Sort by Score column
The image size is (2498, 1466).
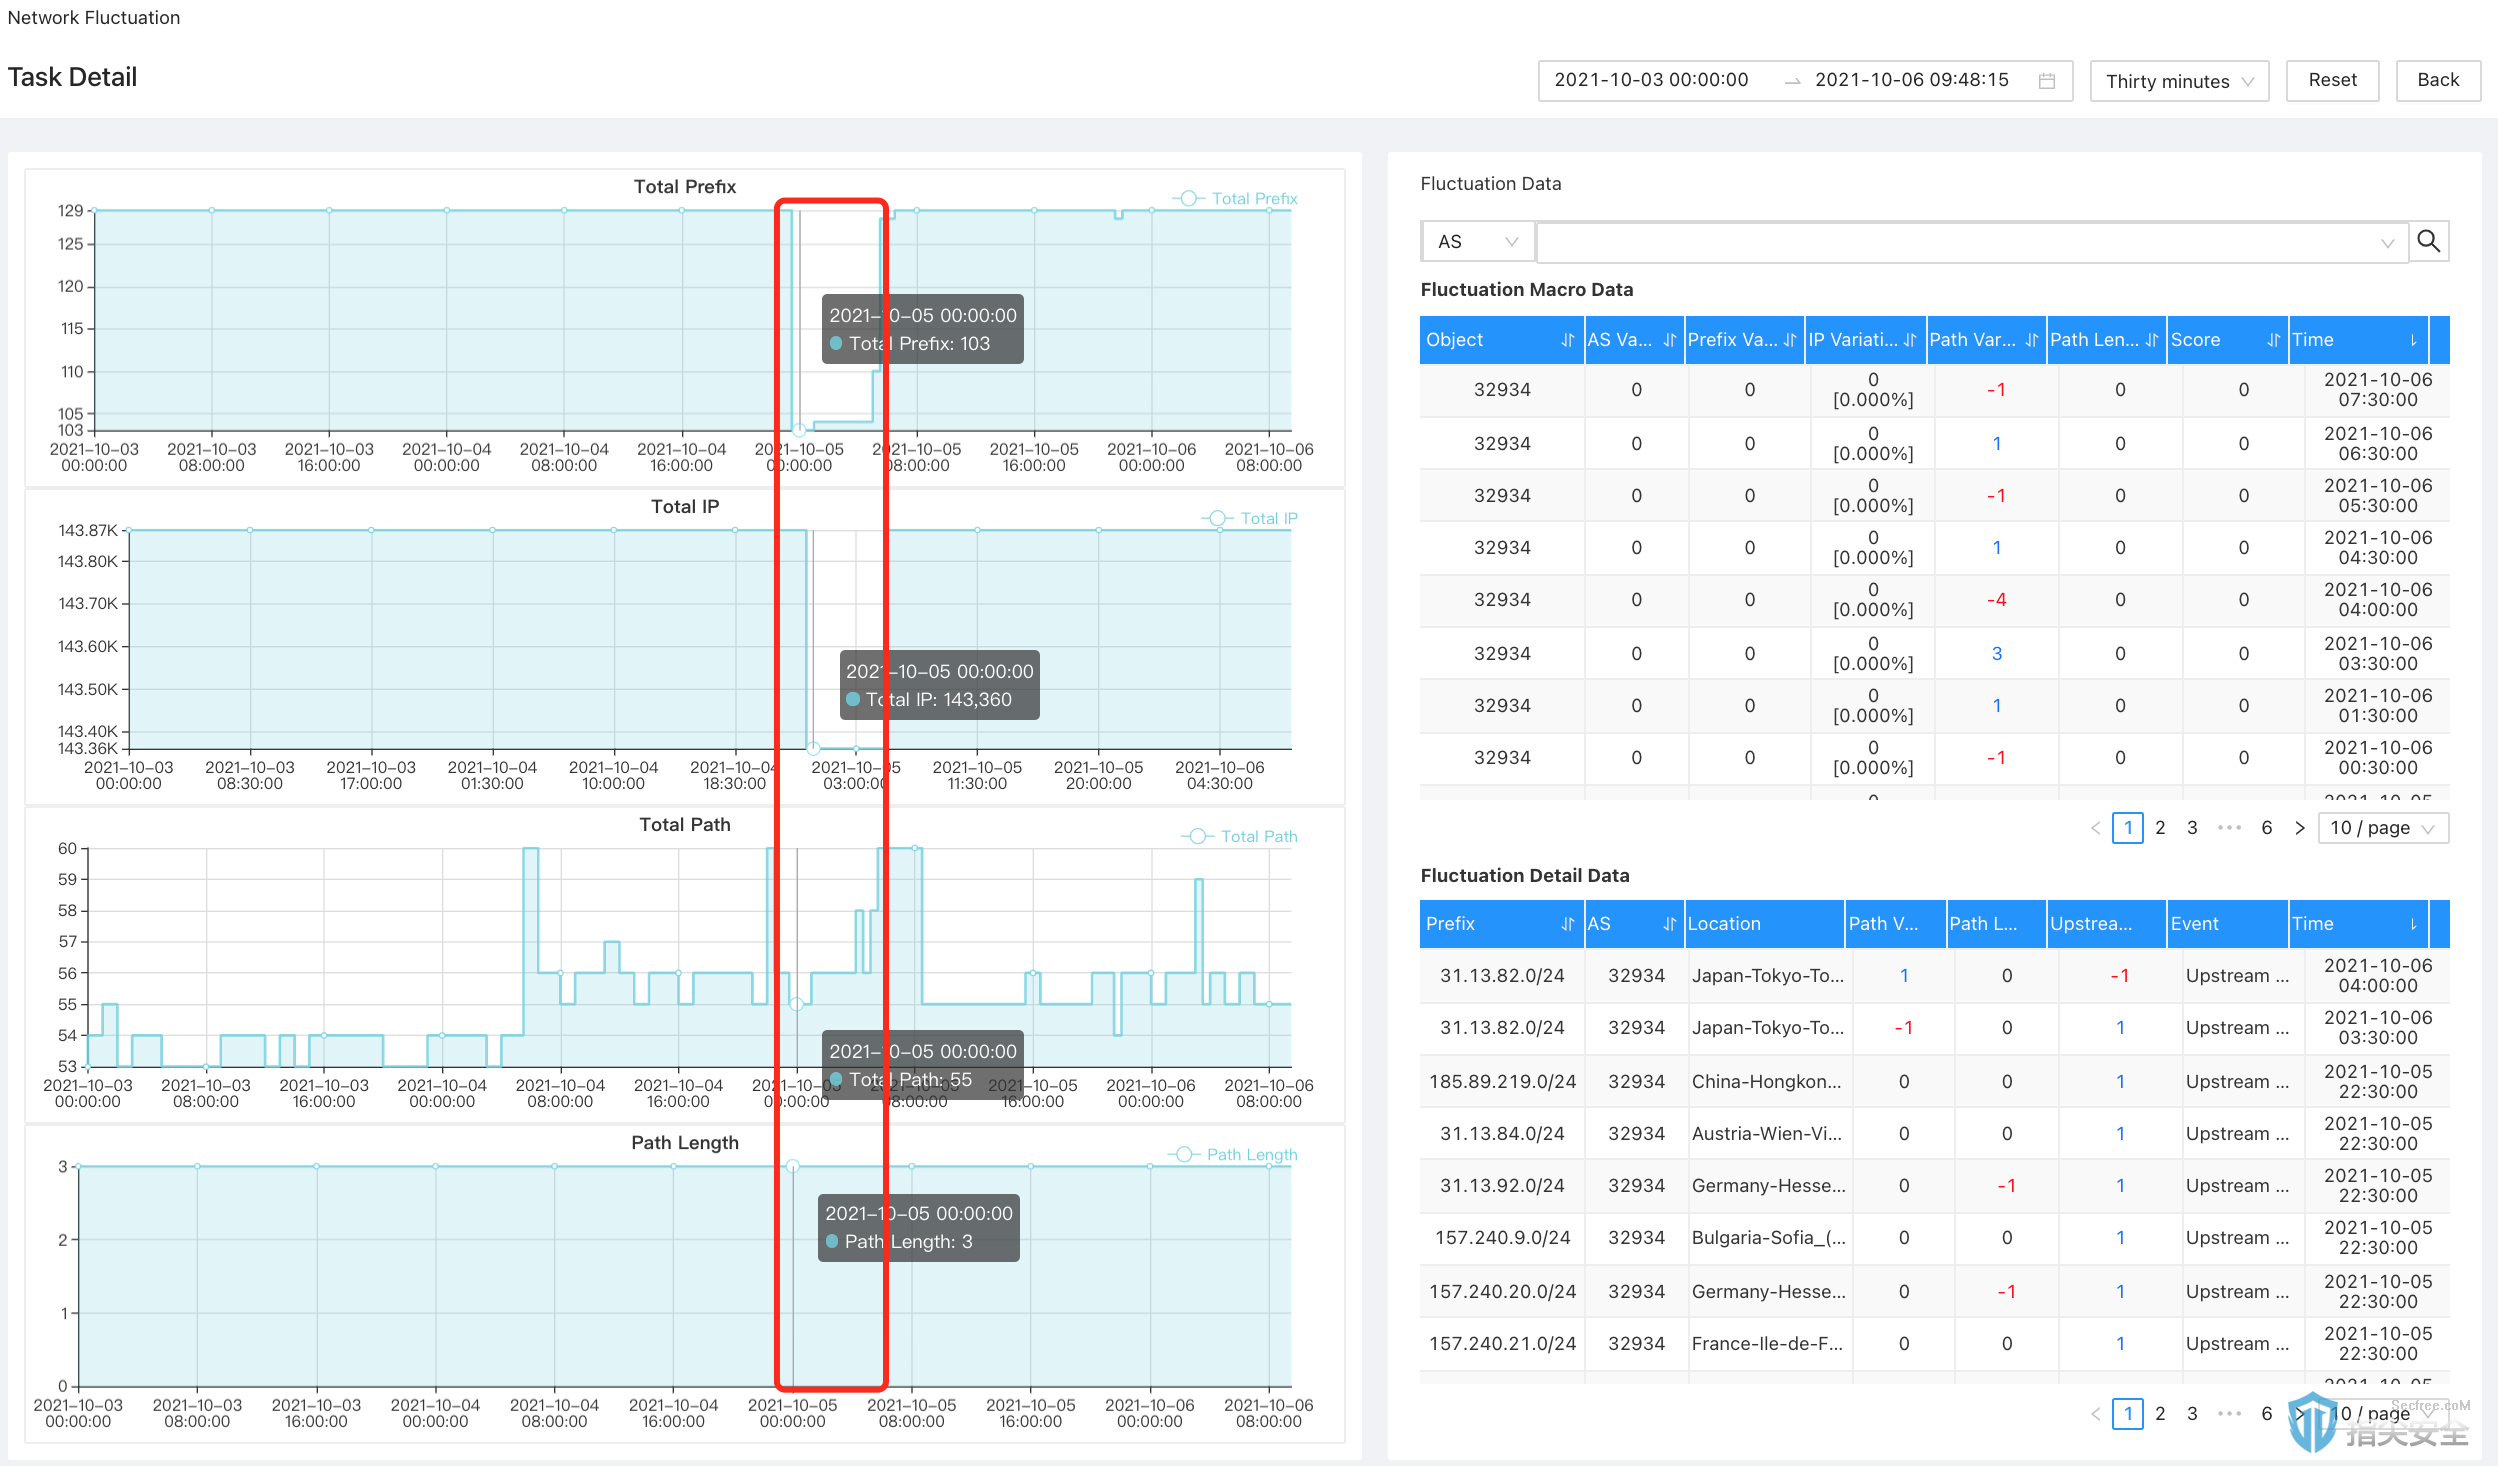[2272, 340]
